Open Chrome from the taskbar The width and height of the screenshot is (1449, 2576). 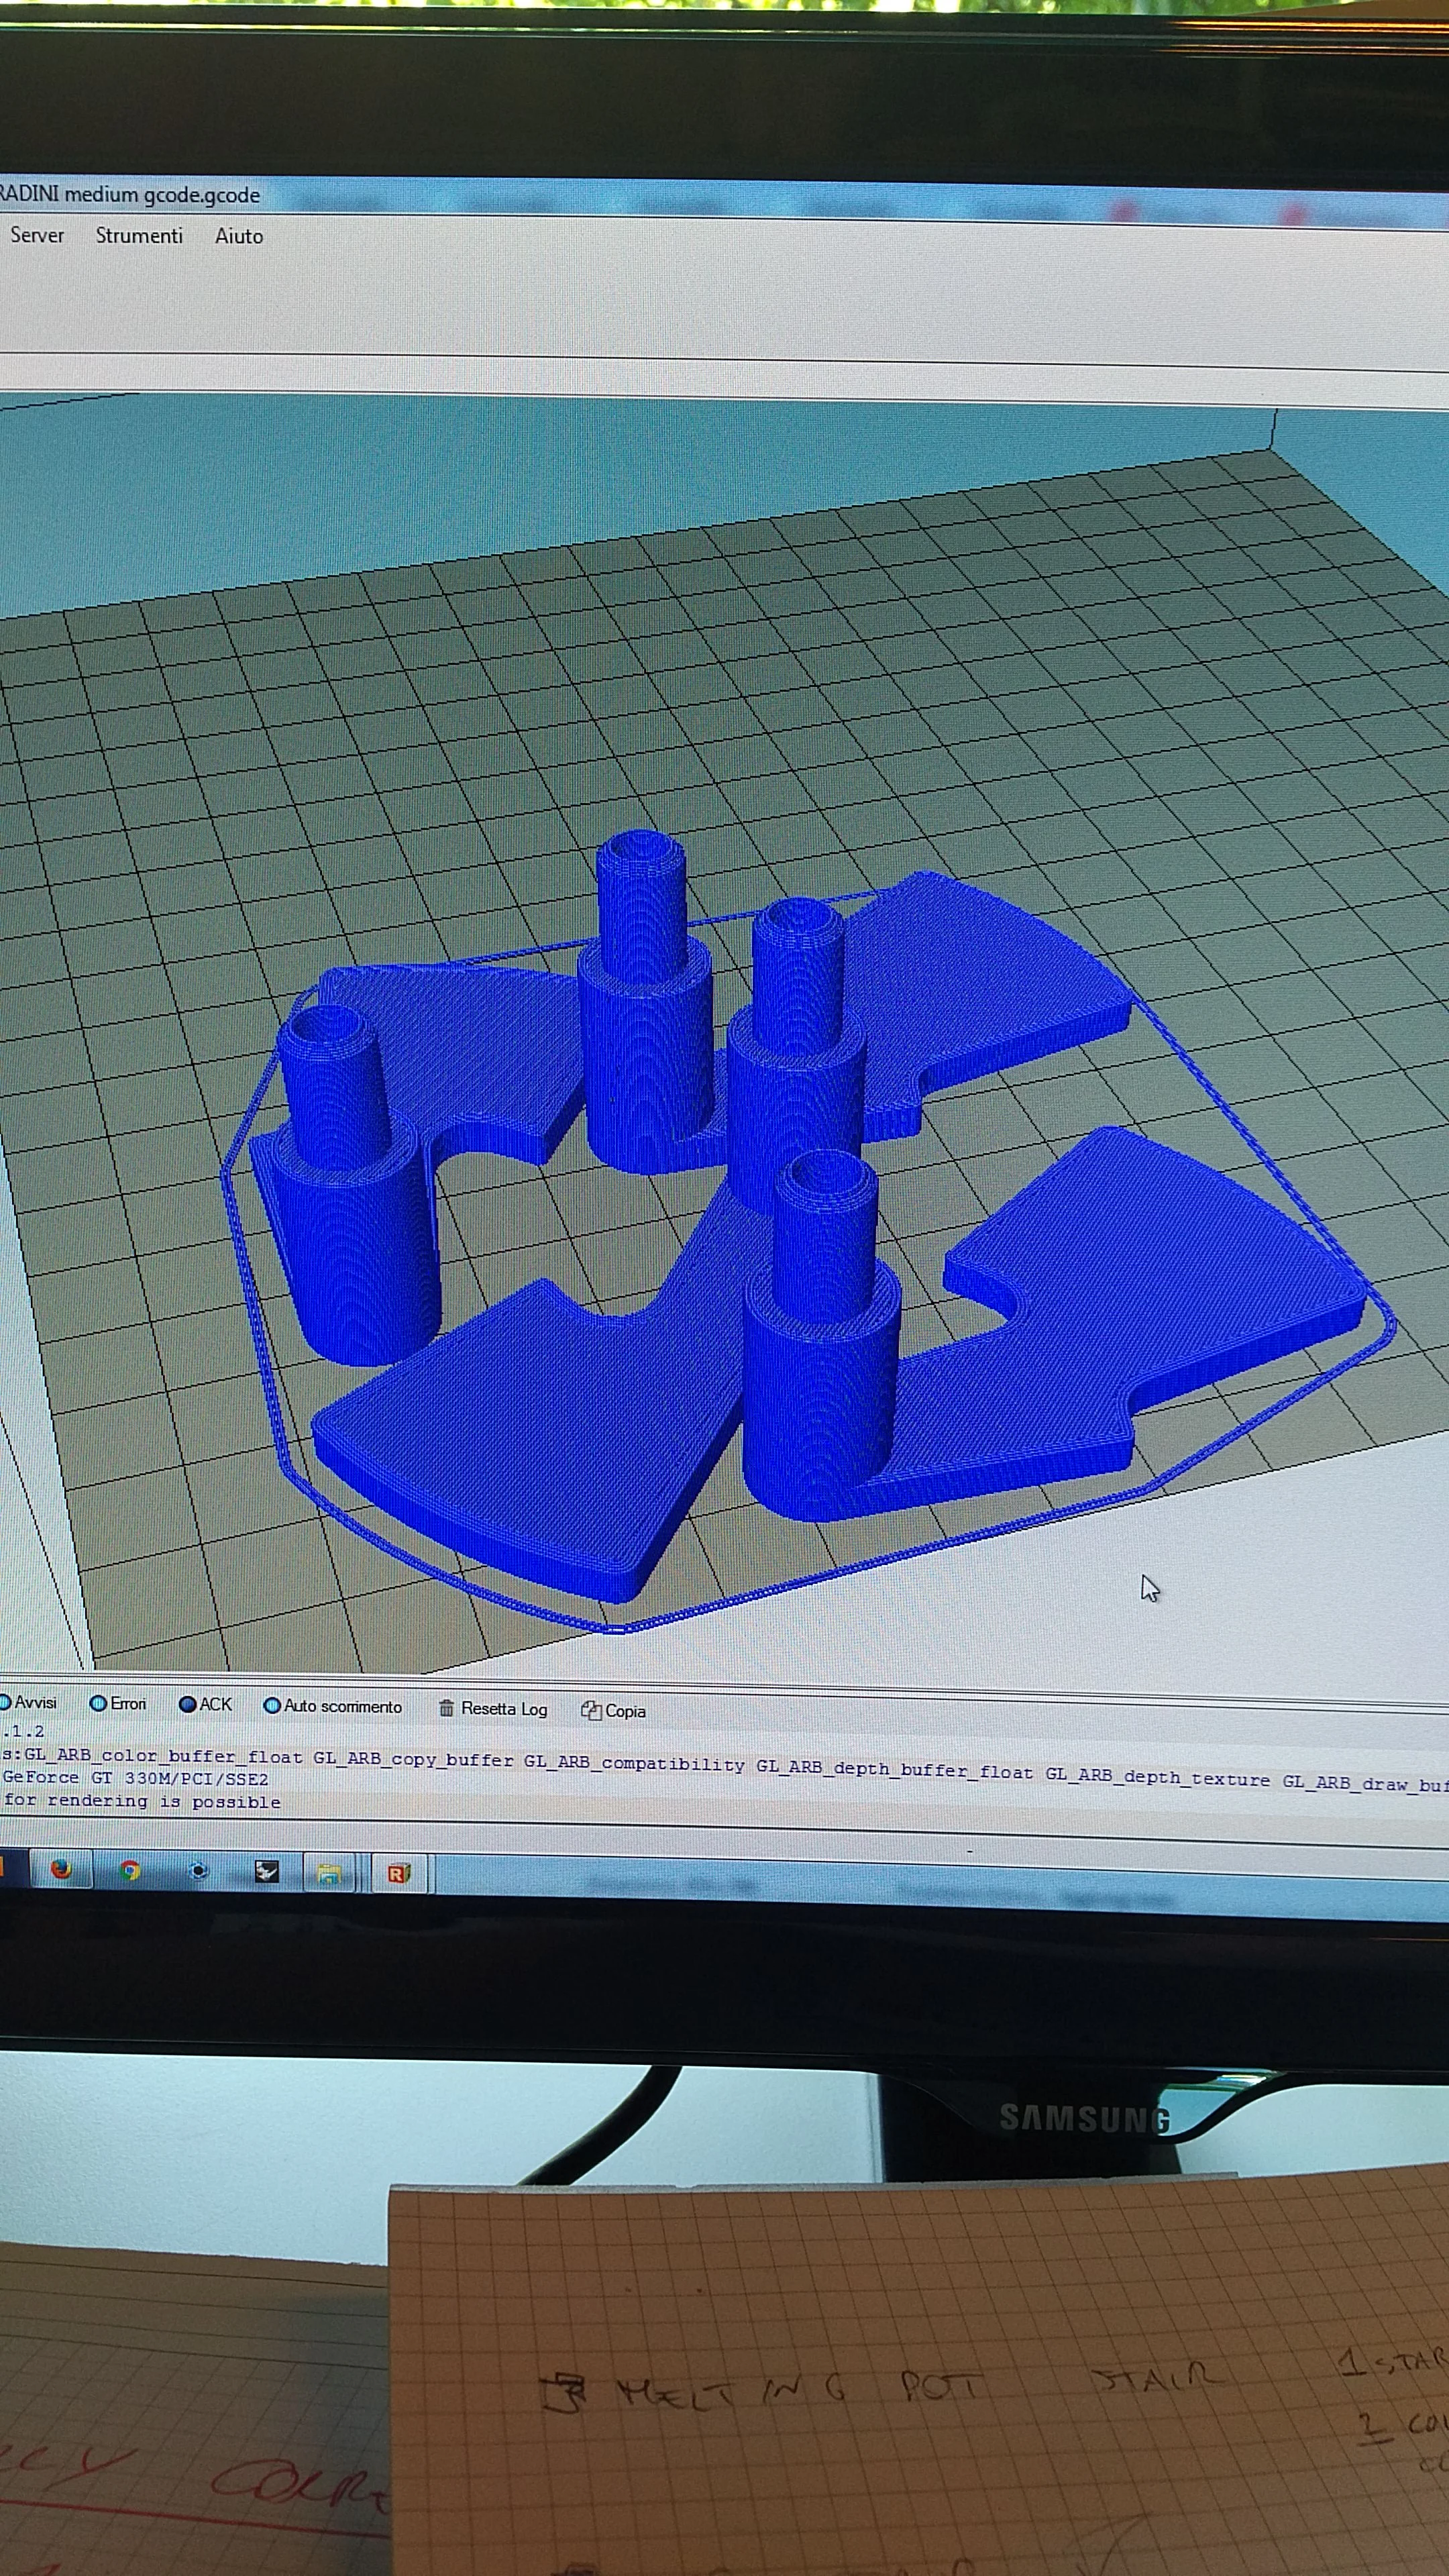[x=130, y=1870]
